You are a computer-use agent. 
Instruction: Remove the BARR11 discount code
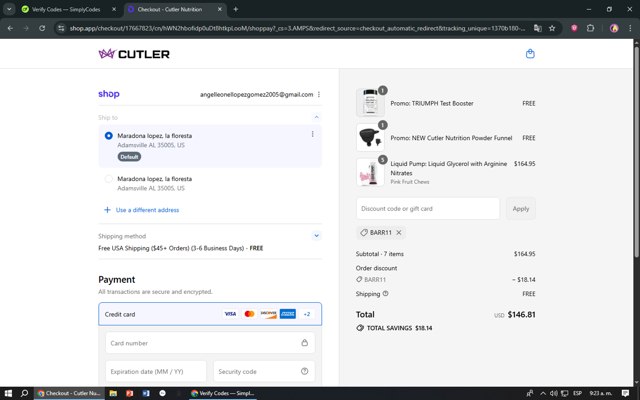(399, 232)
